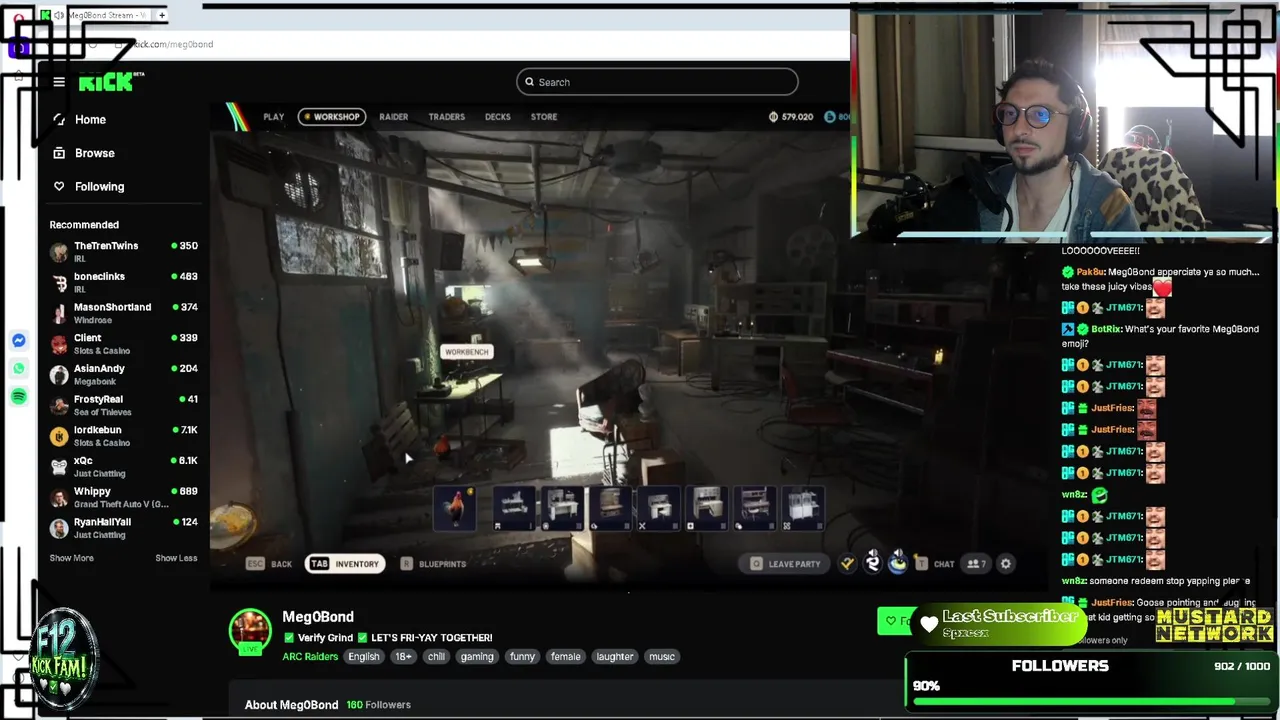Click the in-game coin balance 579,020
1280x720 pixels.
[x=791, y=117]
